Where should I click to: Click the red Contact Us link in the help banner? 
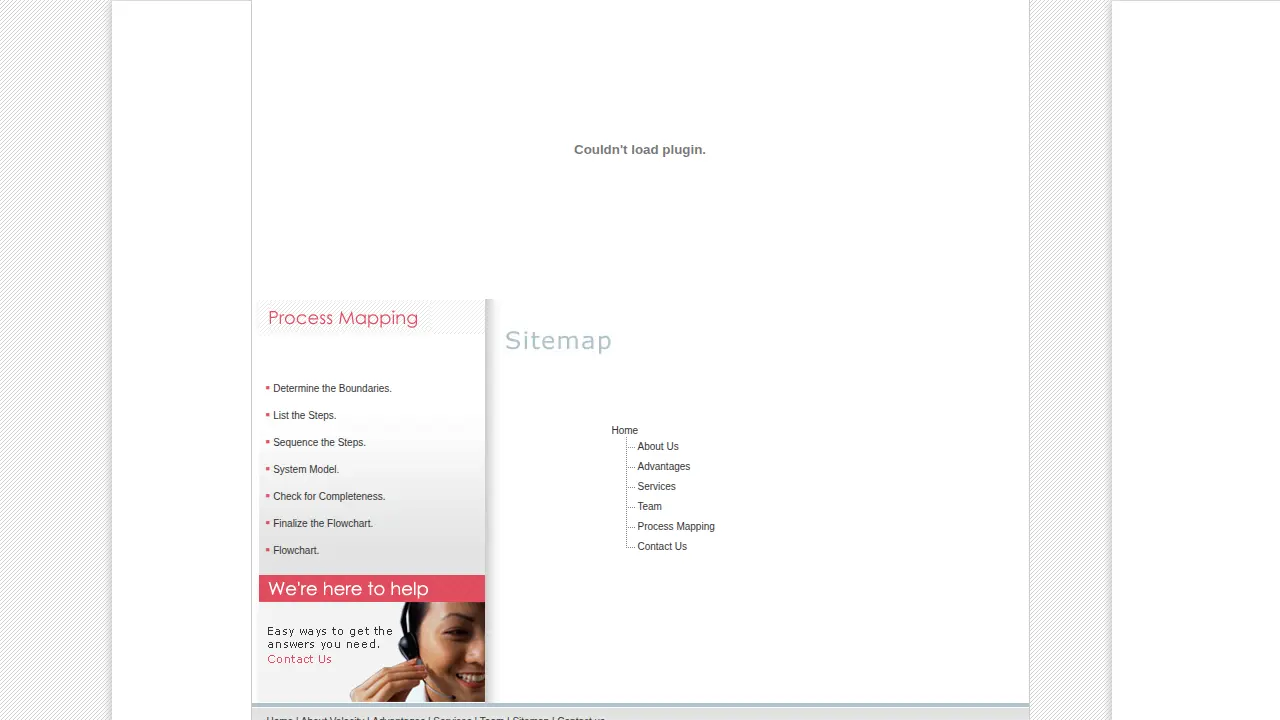point(299,659)
